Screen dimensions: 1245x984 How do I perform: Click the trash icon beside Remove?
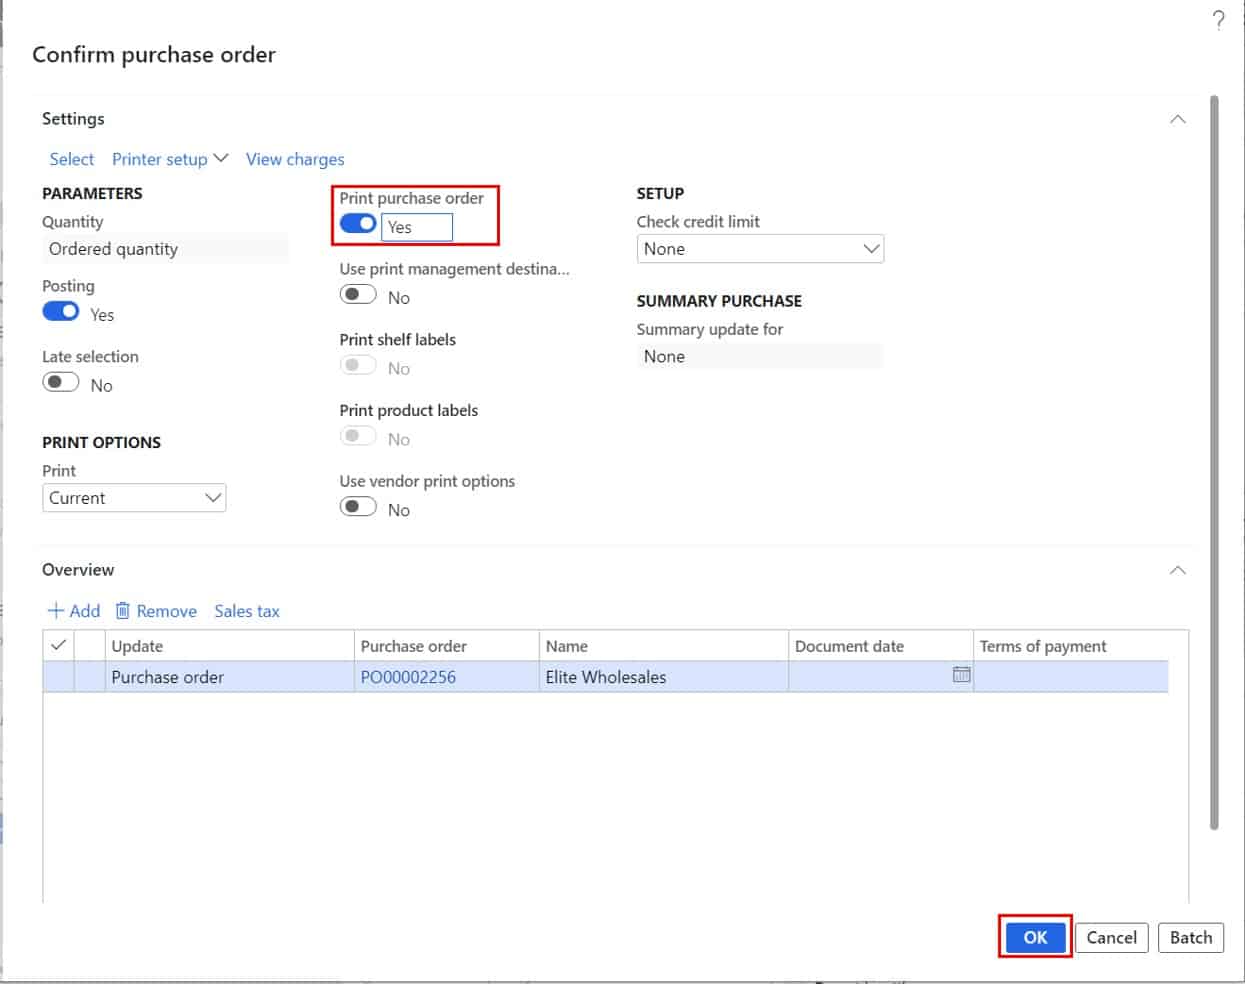tap(123, 611)
